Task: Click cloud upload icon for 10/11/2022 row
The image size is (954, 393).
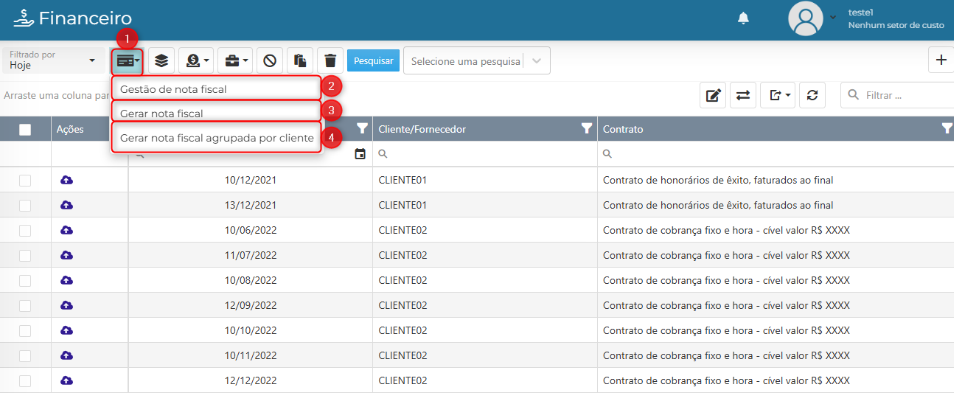Action: [67, 355]
